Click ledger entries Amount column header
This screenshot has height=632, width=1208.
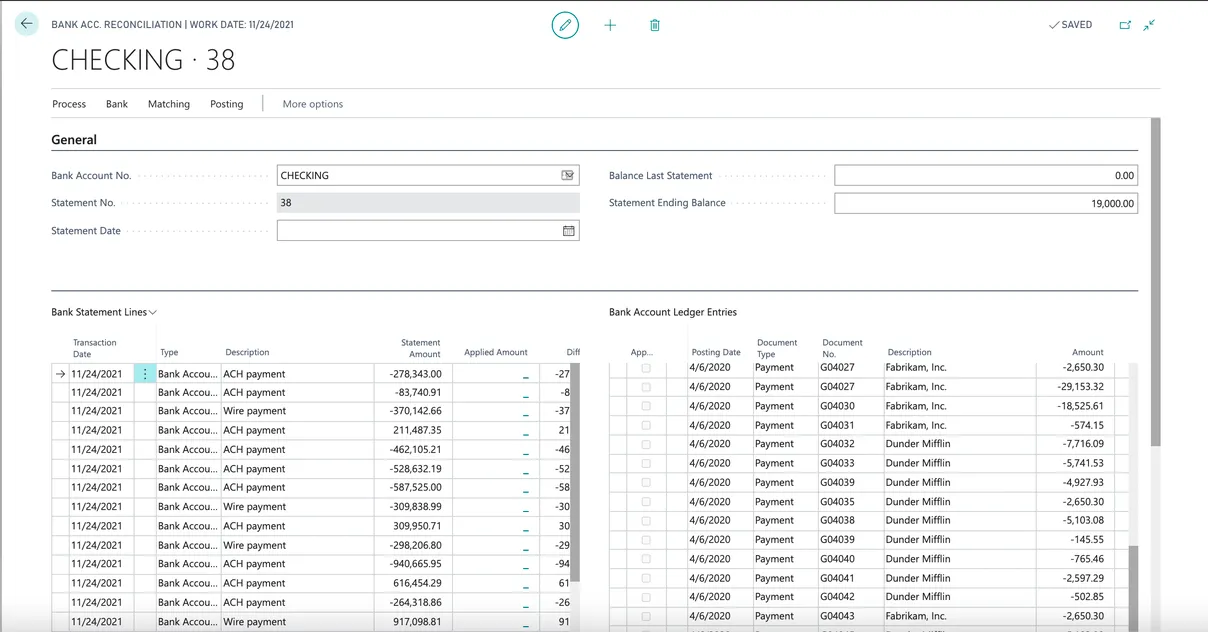1088,353
